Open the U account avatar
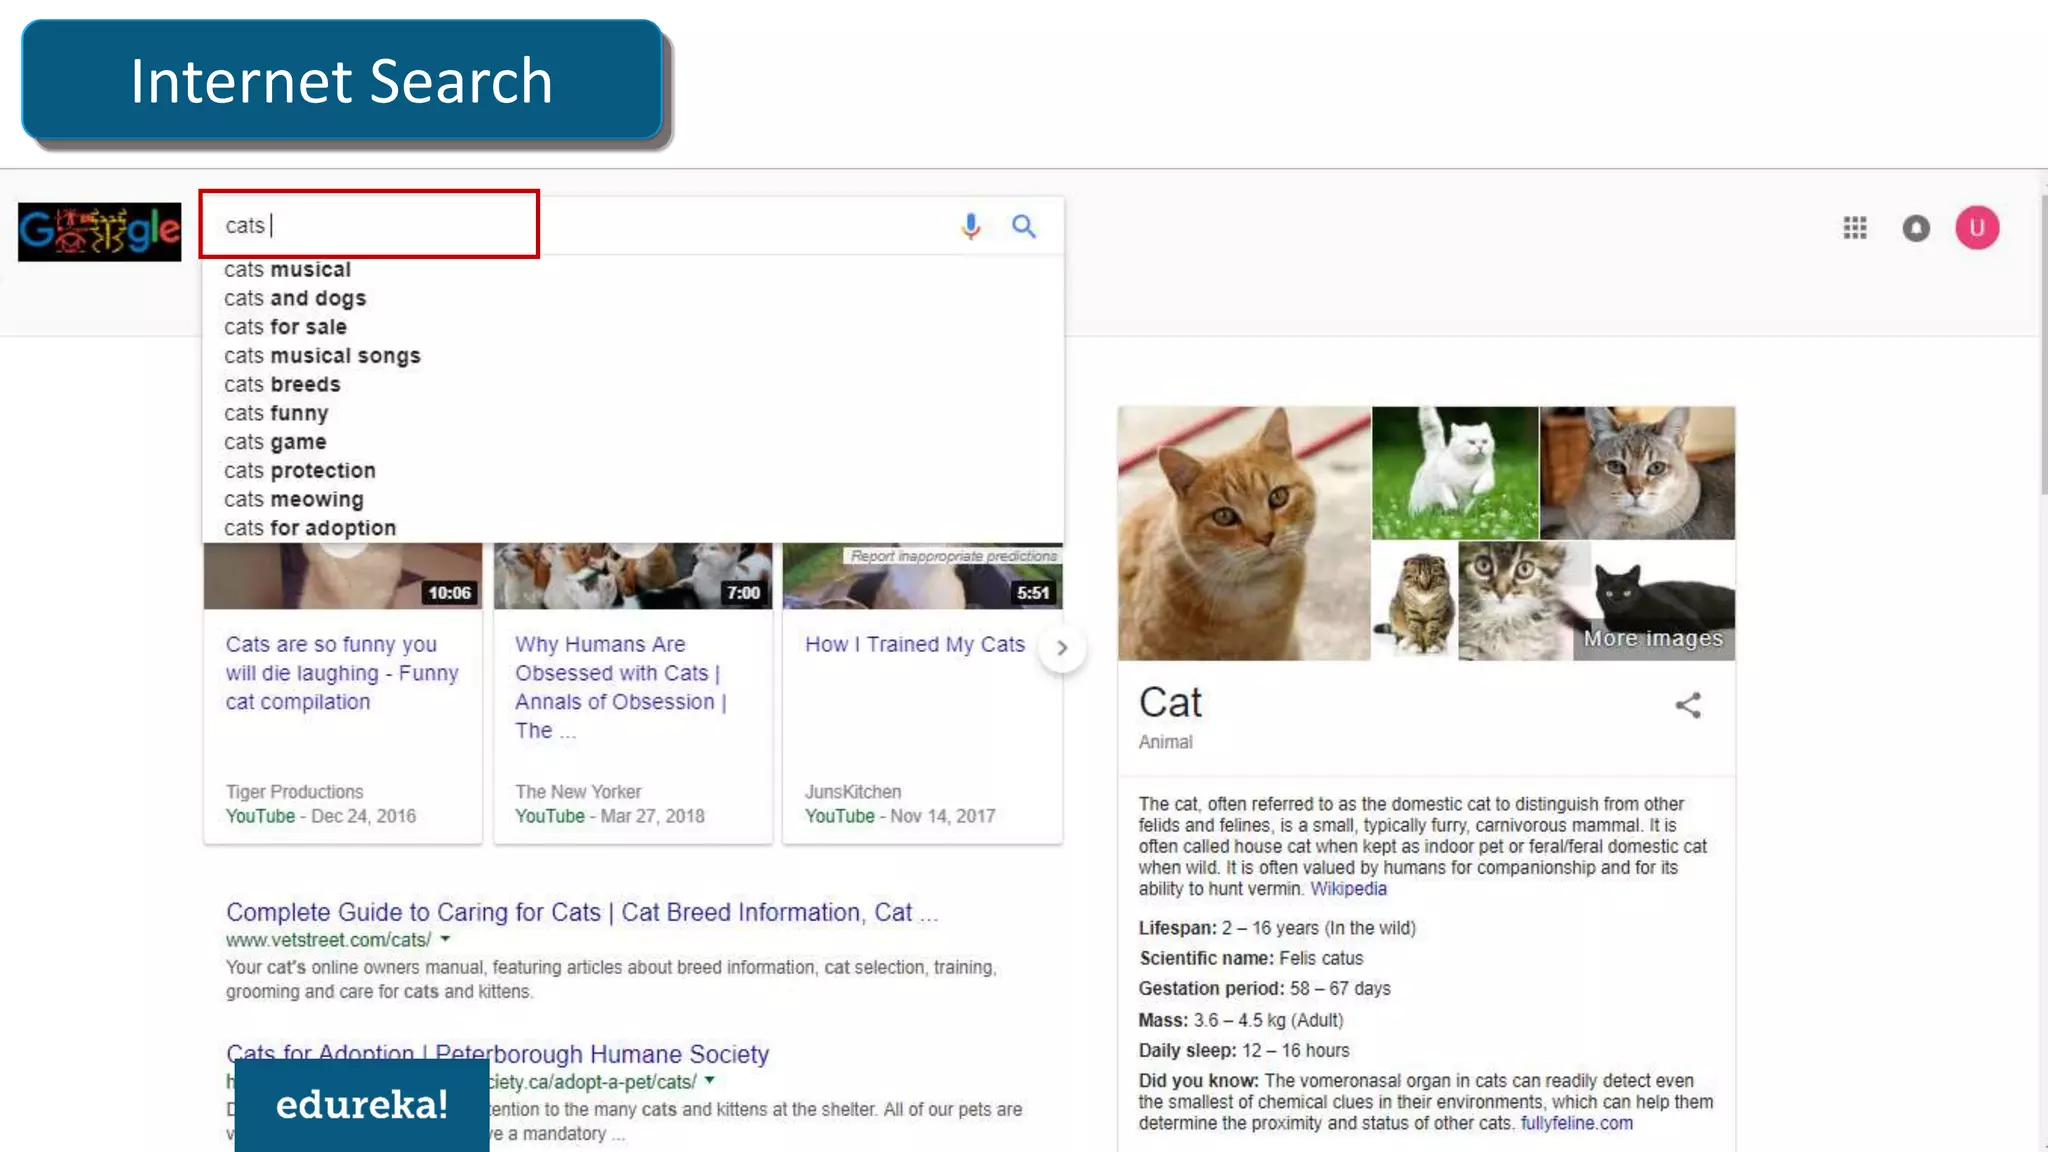2048x1152 pixels. click(1977, 228)
